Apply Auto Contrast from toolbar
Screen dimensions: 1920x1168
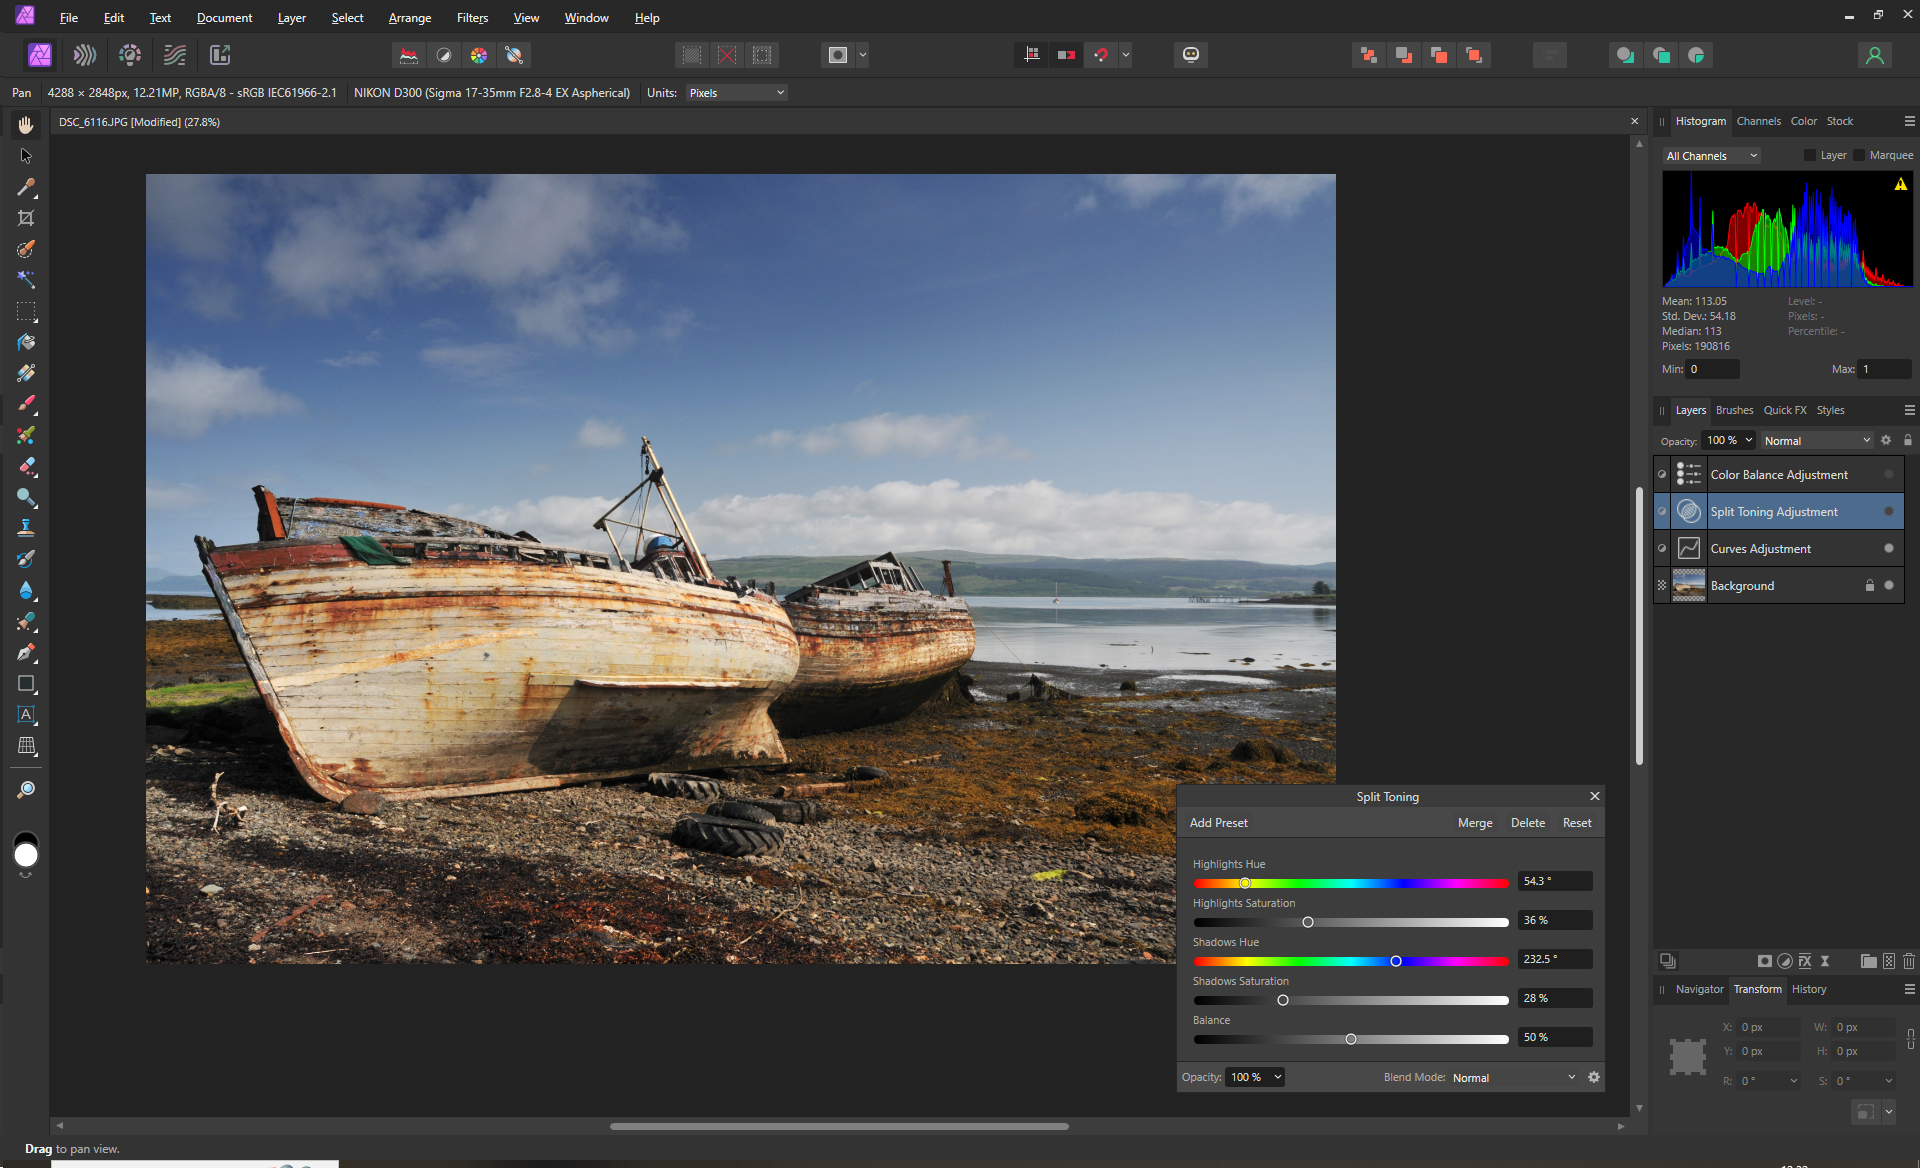pos(444,55)
